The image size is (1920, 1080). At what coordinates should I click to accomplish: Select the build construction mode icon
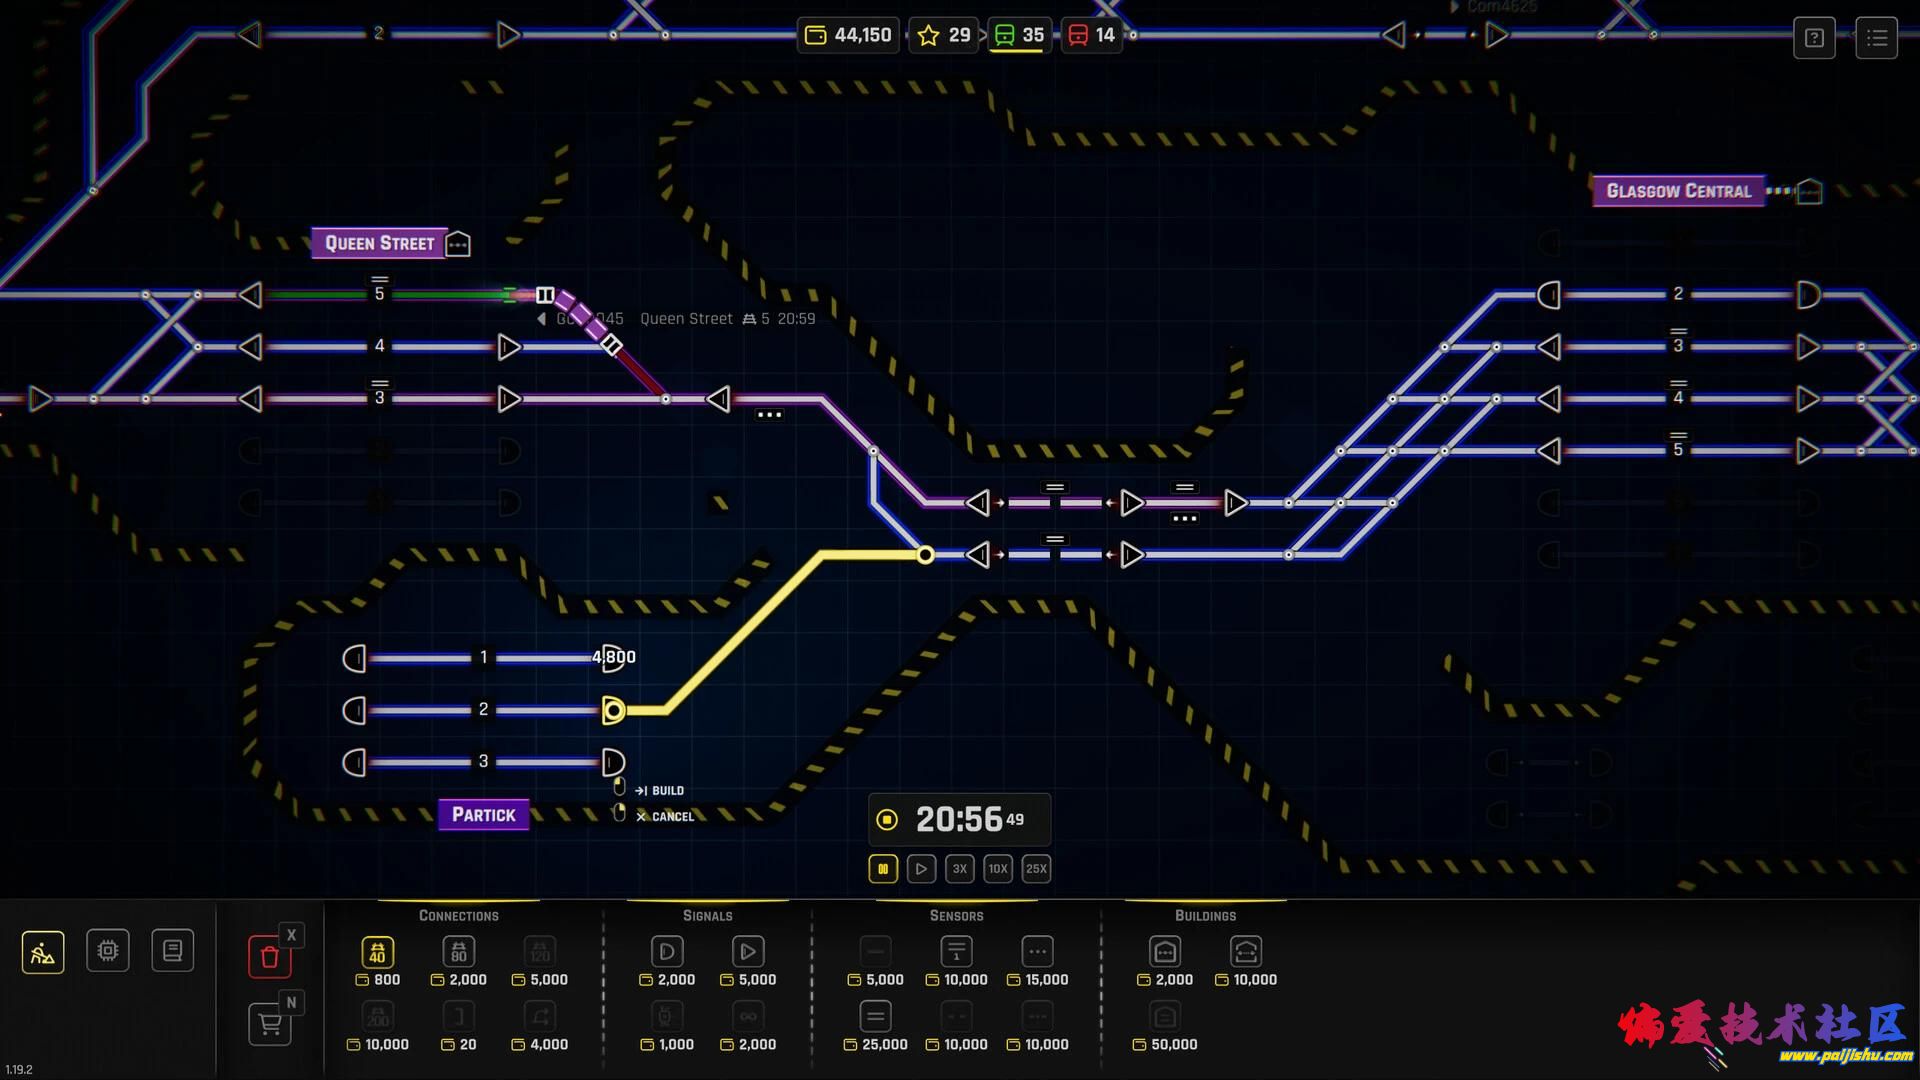[x=43, y=952]
